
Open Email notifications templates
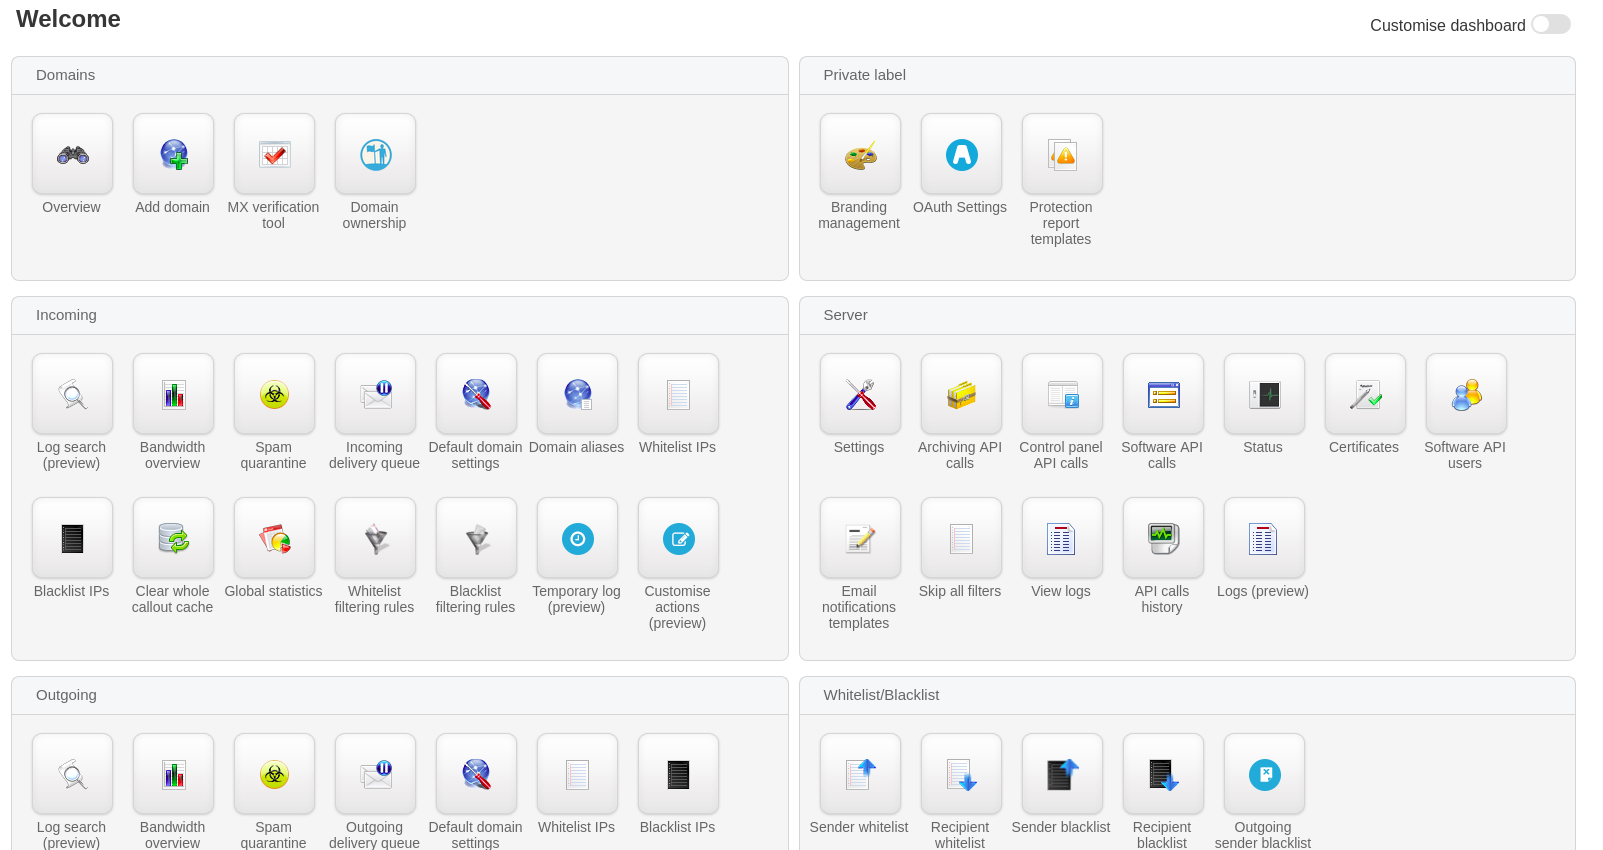(860, 538)
